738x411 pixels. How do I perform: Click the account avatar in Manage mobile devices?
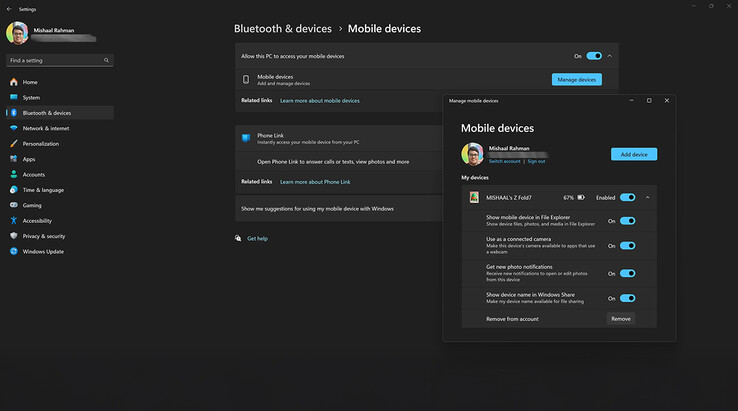pyautogui.click(x=473, y=154)
